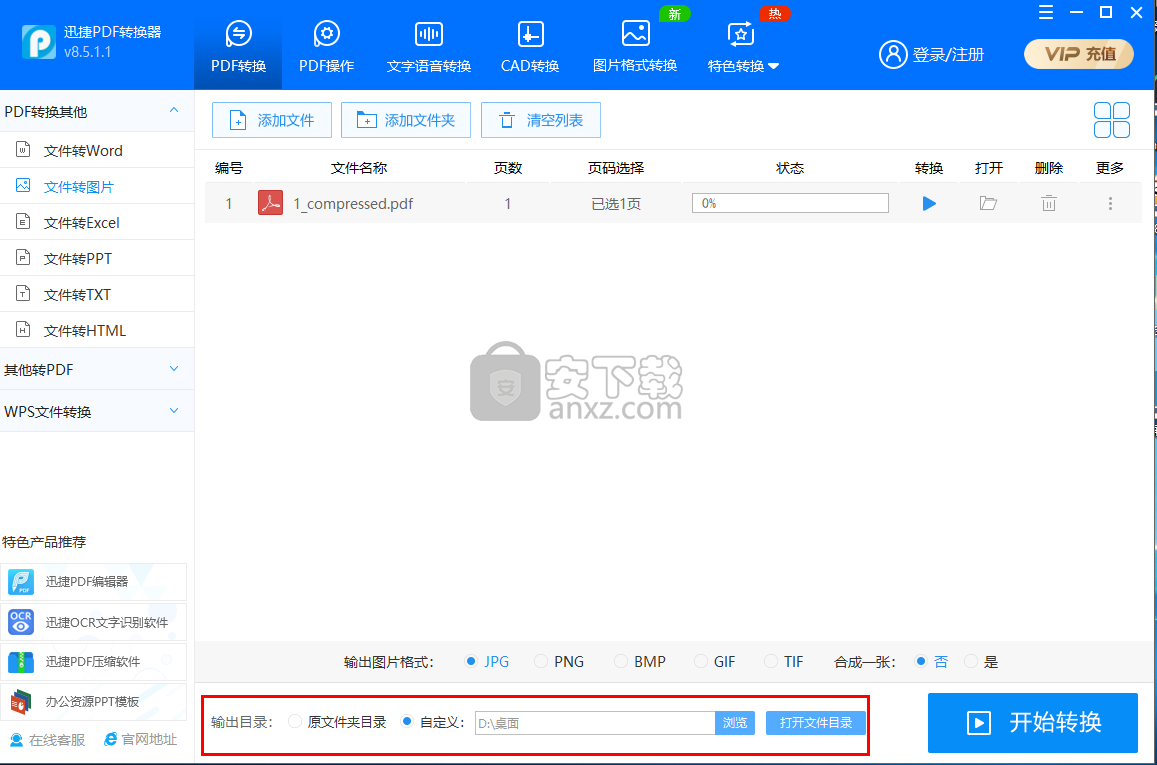
Task: Click the 添加文件 button
Action: (x=272, y=120)
